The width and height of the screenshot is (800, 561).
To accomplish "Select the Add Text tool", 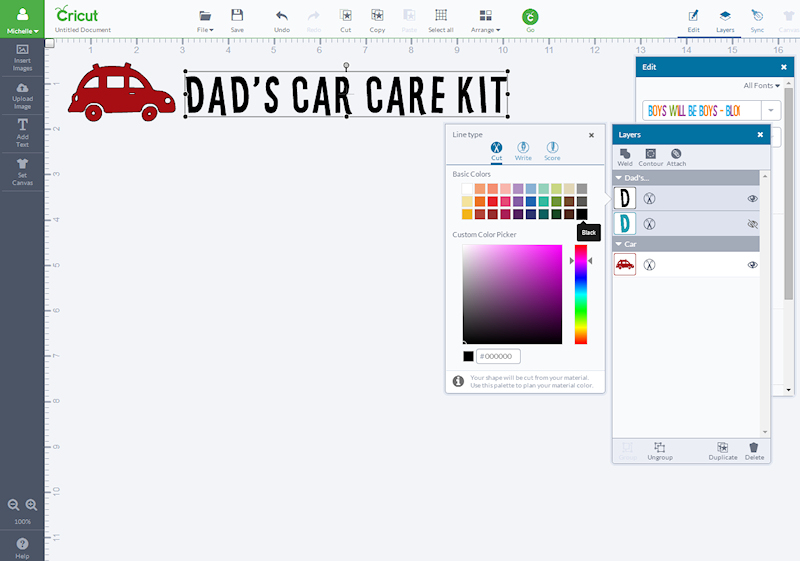I will [x=22, y=133].
